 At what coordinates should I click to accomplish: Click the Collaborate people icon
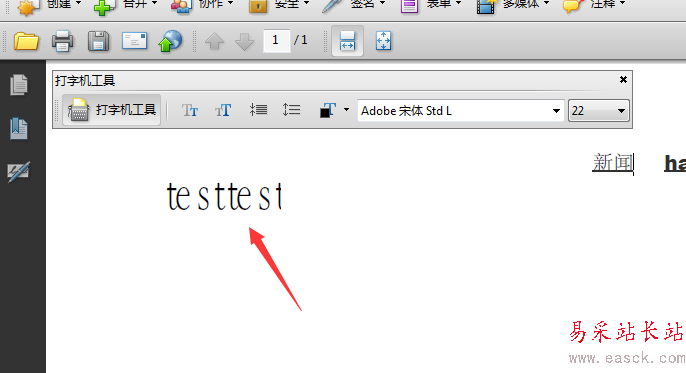click(x=181, y=6)
